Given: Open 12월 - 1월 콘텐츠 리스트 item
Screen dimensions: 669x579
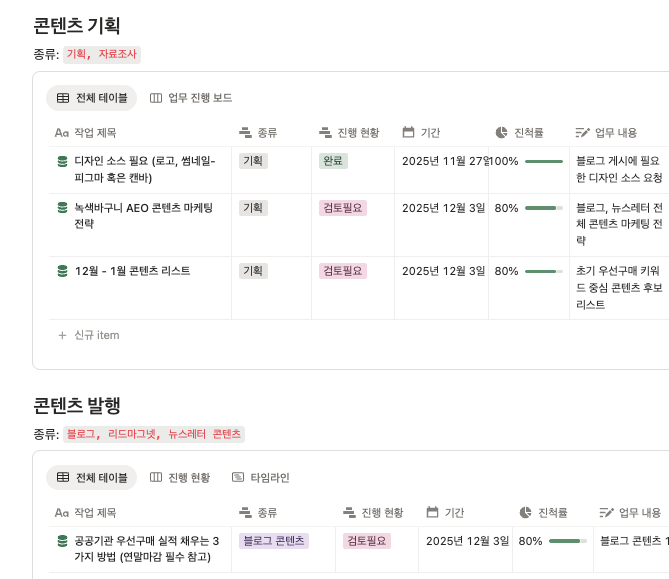Looking at the screenshot, I should [x=132, y=271].
